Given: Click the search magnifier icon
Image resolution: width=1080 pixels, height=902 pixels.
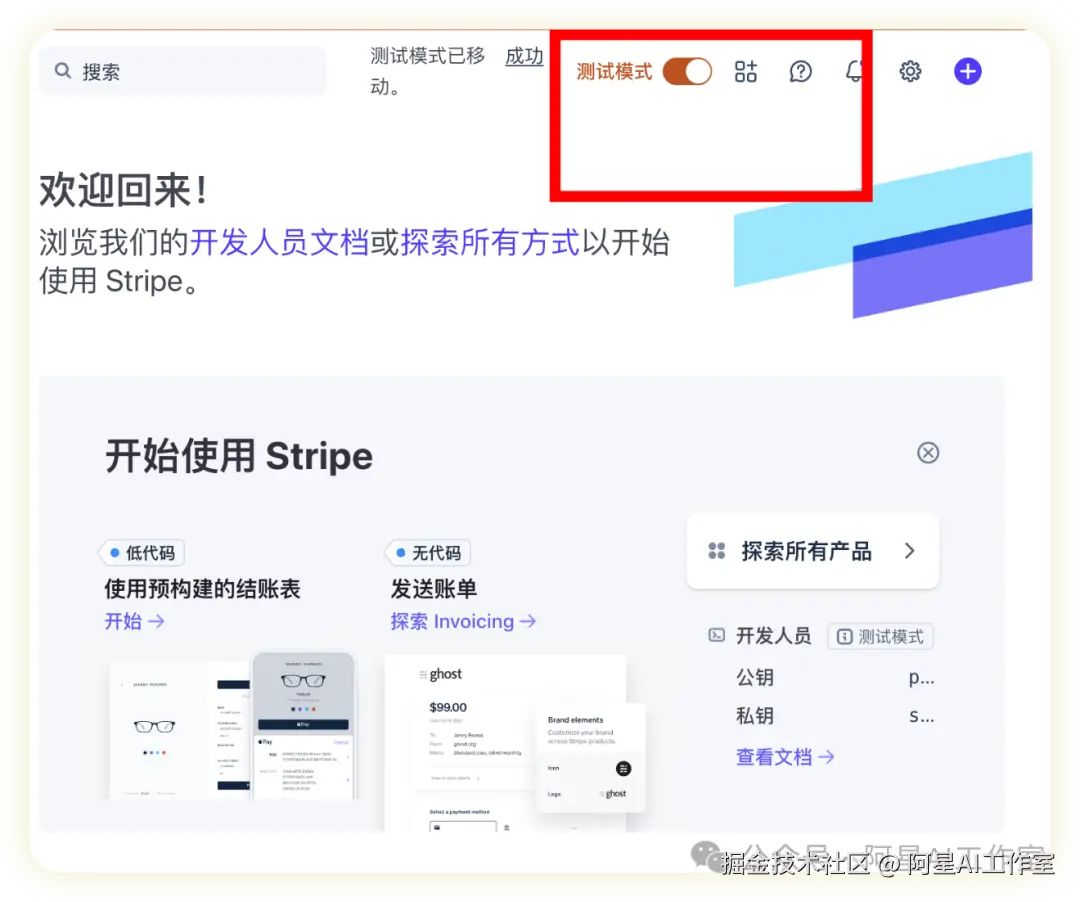Looking at the screenshot, I should click(x=62, y=71).
